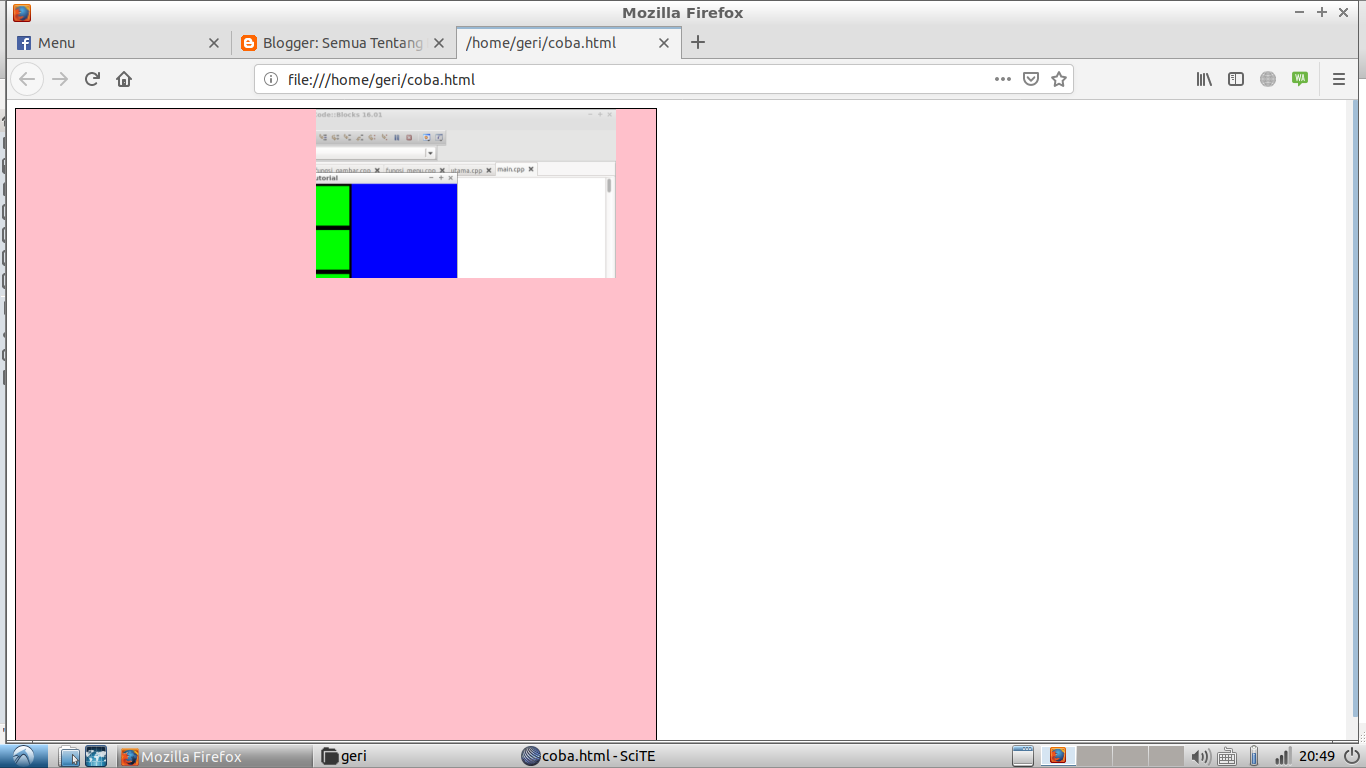Close the Facebook Menu tab
Screen dimensions: 1366x768
tap(213, 43)
